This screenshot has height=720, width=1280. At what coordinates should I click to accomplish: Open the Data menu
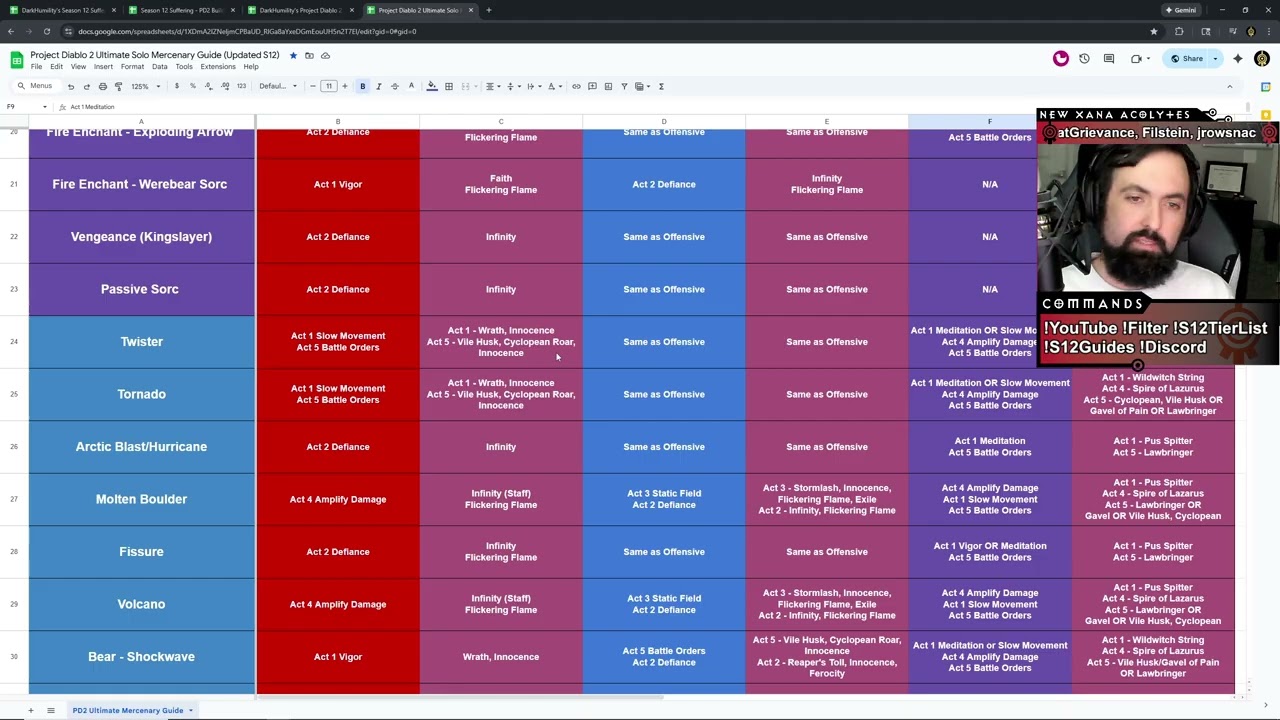(159, 67)
